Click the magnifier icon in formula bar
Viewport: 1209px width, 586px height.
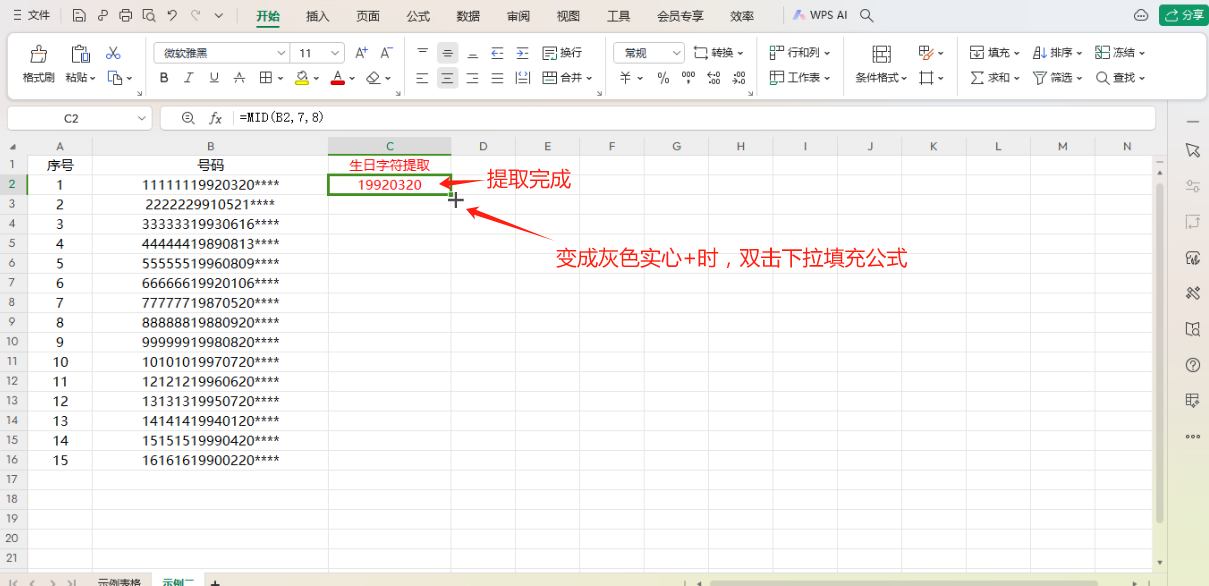[187, 118]
